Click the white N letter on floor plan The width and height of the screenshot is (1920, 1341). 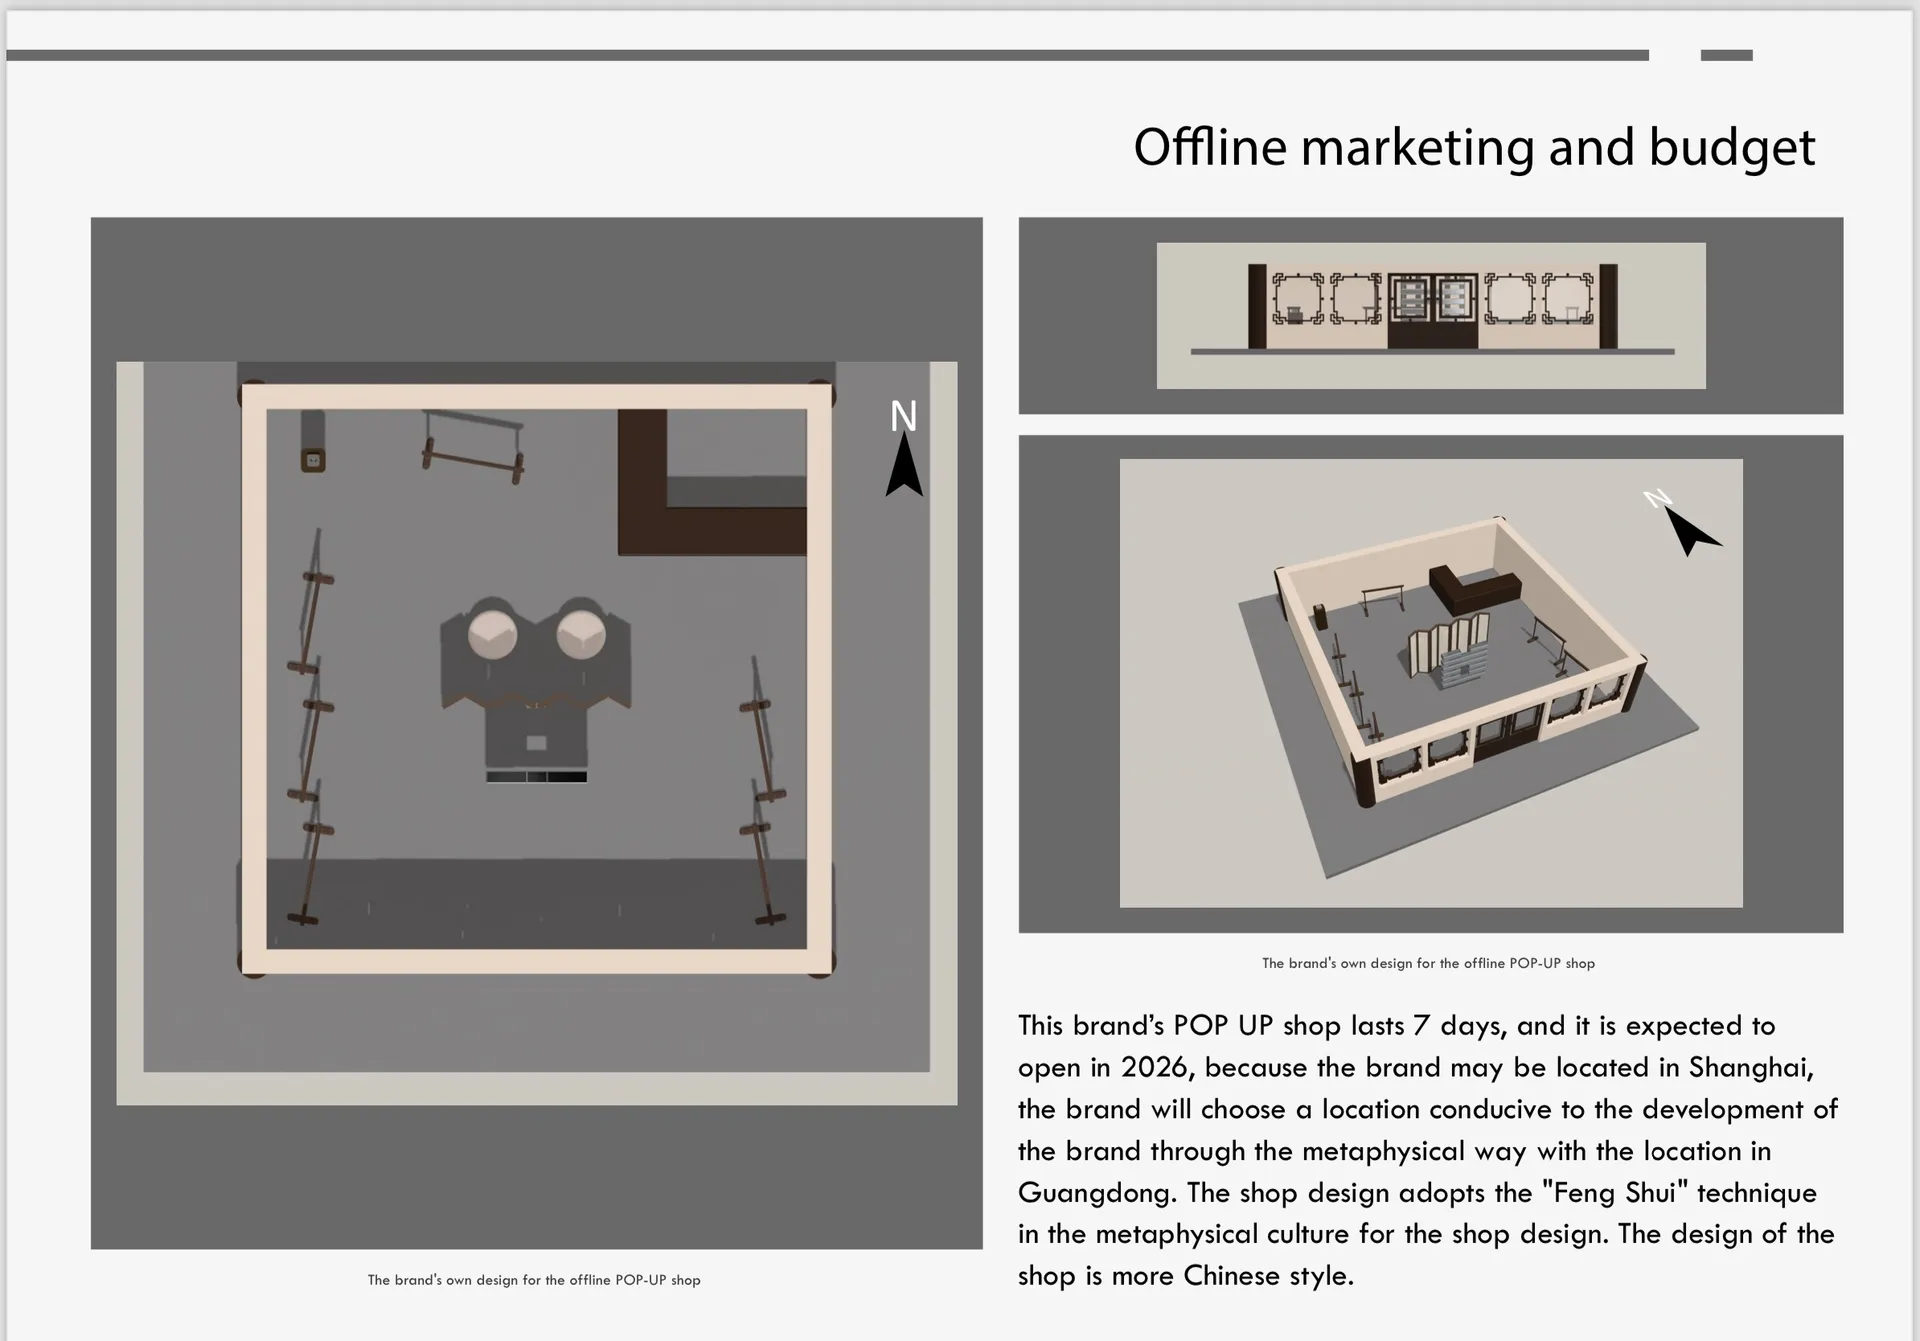coord(903,416)
